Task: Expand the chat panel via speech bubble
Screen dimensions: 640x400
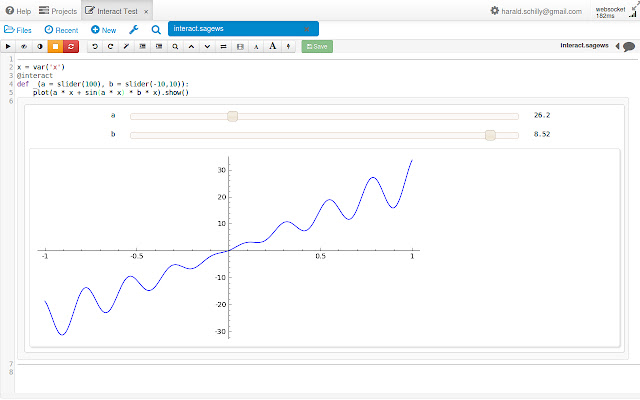Action: 629,47
